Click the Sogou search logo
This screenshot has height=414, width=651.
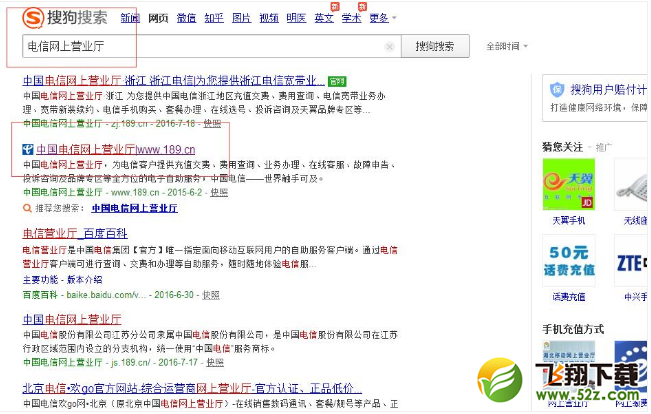pyautogui.click(x=64, y=18)
